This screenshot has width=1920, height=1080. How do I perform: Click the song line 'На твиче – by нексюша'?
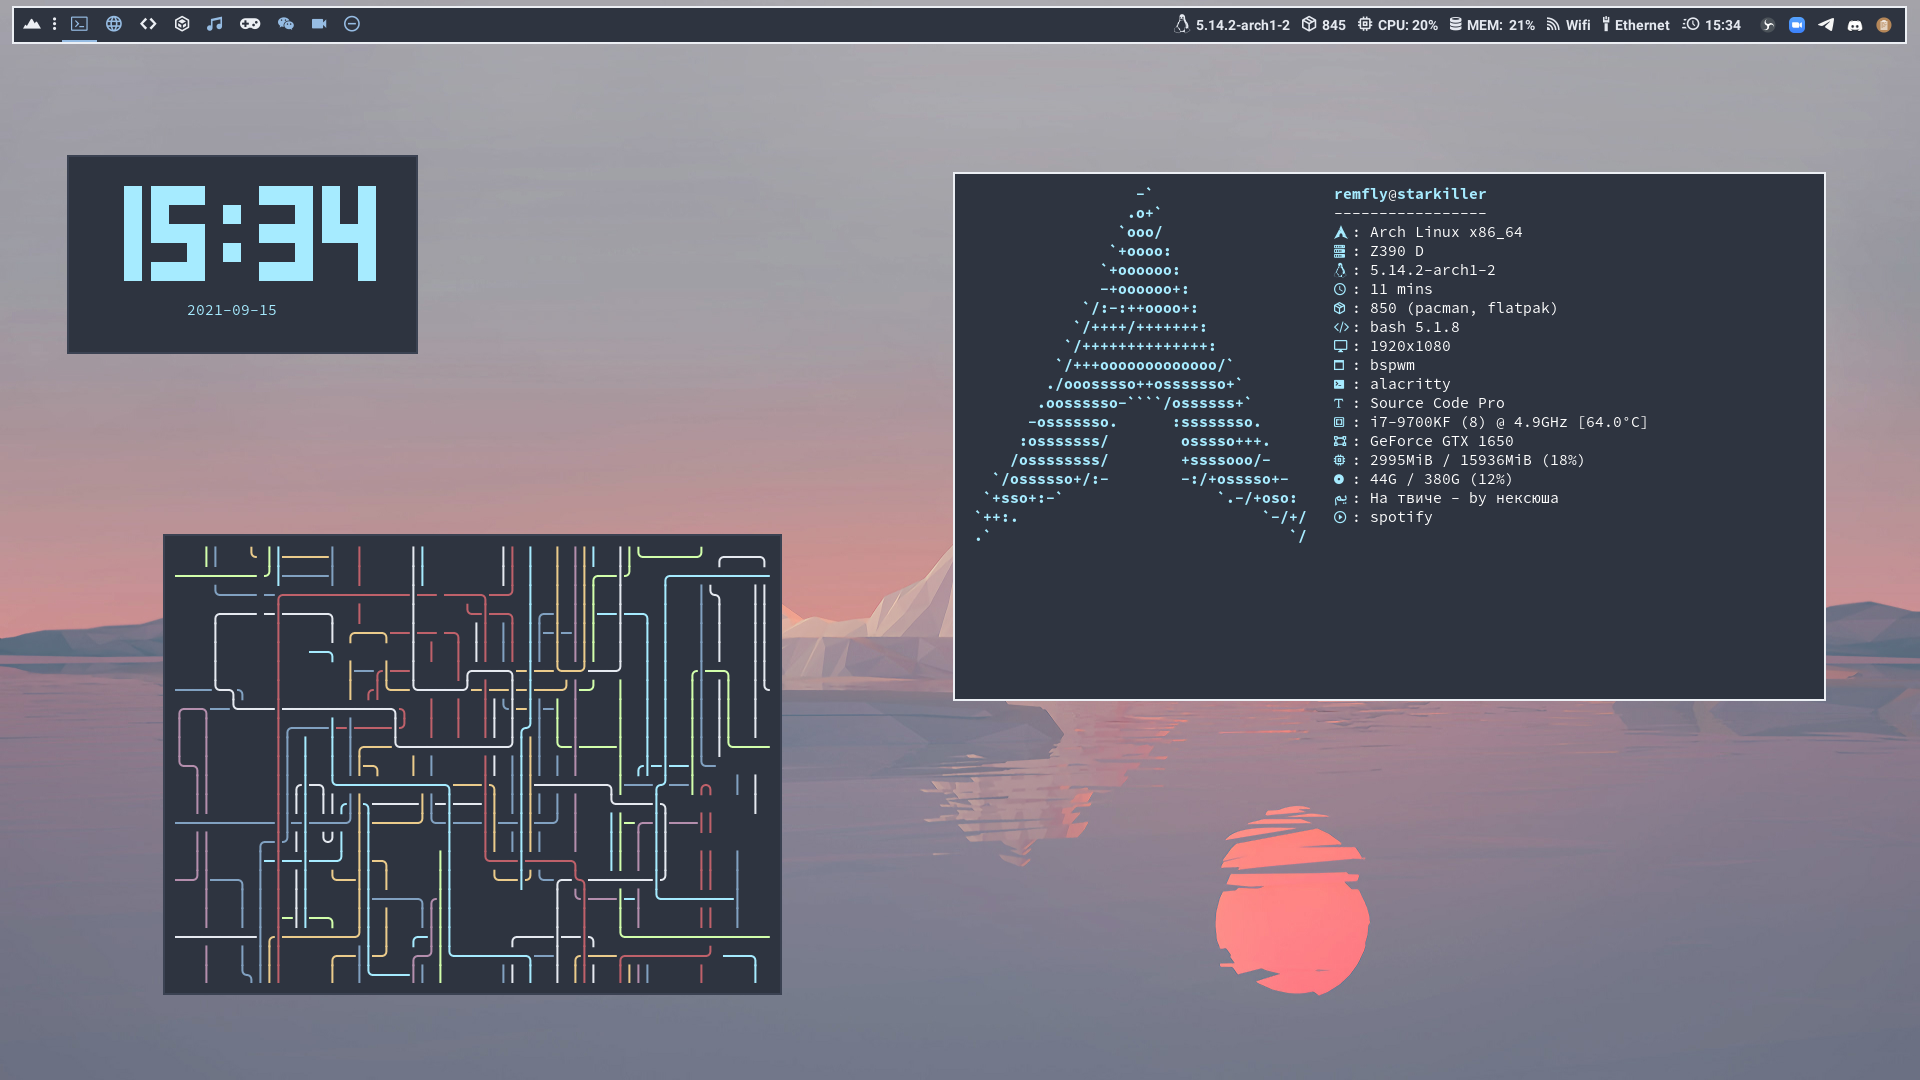(1446, 498)
